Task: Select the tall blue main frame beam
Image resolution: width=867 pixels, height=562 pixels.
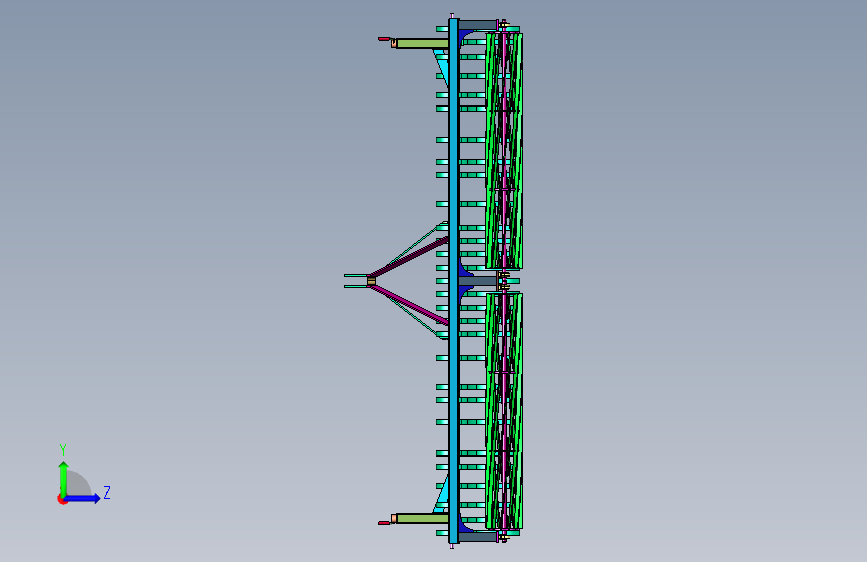Action: pos(453,281)
